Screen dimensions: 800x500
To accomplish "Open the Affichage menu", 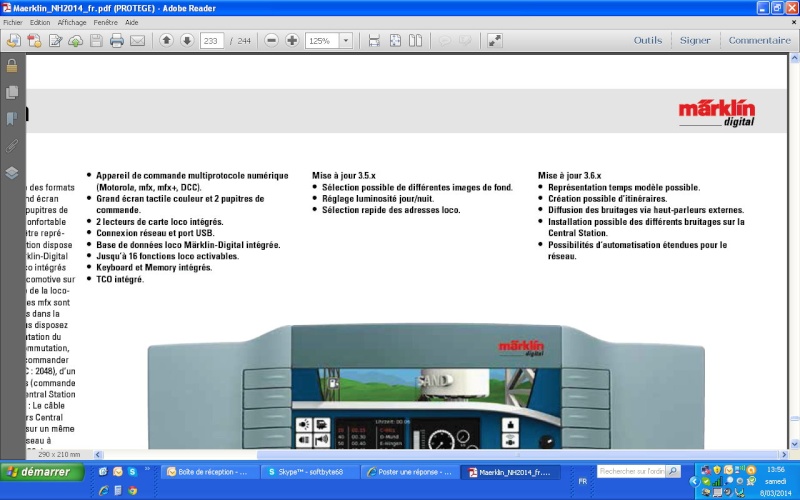I will 72,22.
